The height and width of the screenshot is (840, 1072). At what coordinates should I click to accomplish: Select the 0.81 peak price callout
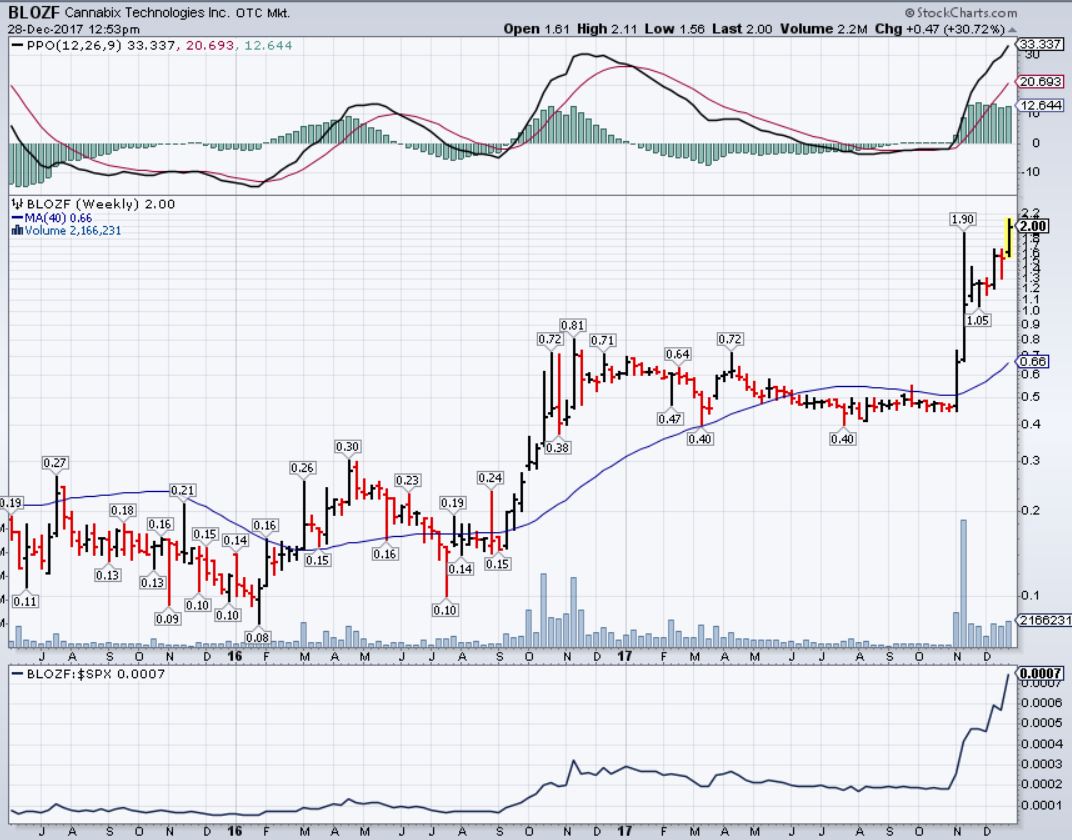pos(573,325)
